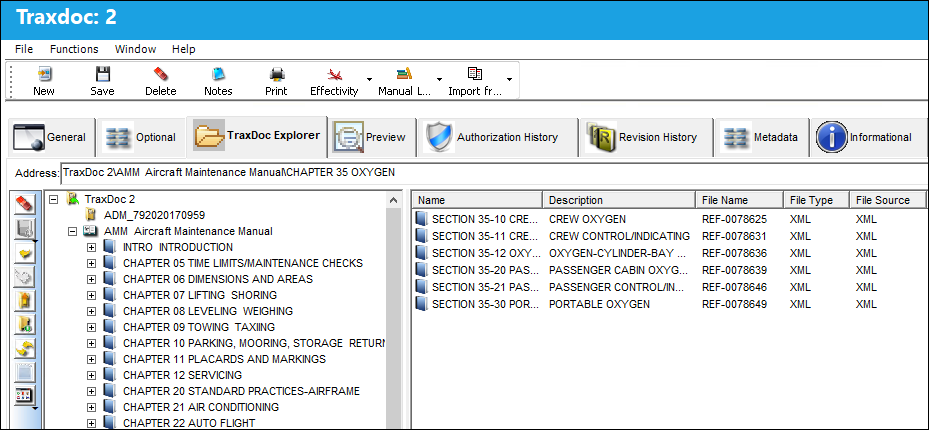Click the Address path field
The image size is (929, 430).
pyautogui.click(x=494, y=173)
